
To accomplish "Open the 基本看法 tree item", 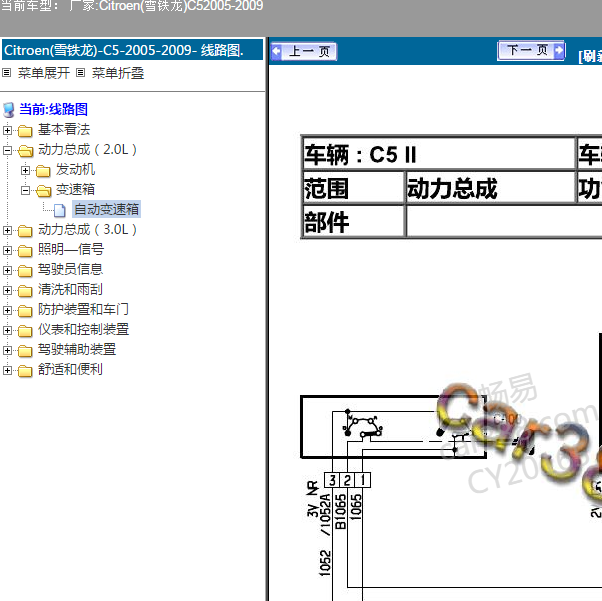I will [64, 129].
